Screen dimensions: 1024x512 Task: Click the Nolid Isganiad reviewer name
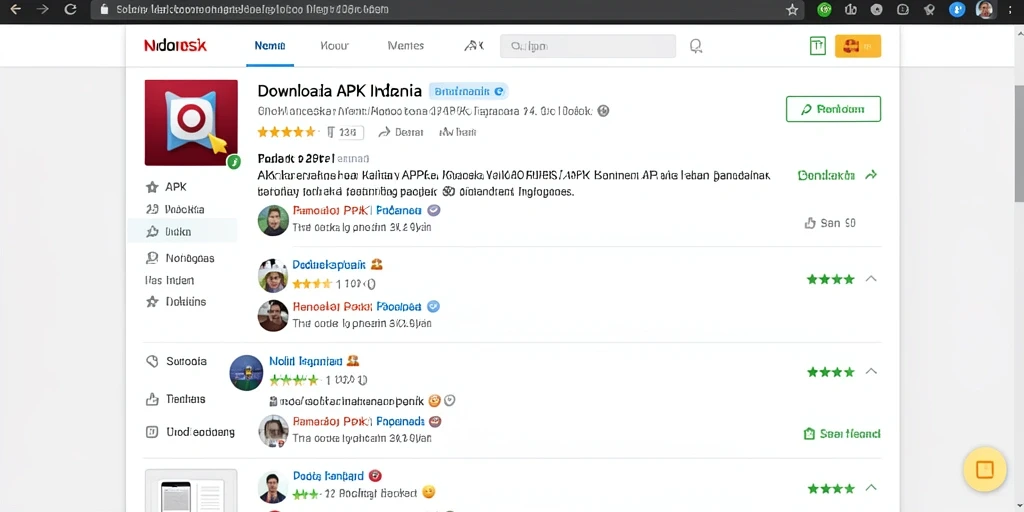click(x=305, y=361)
